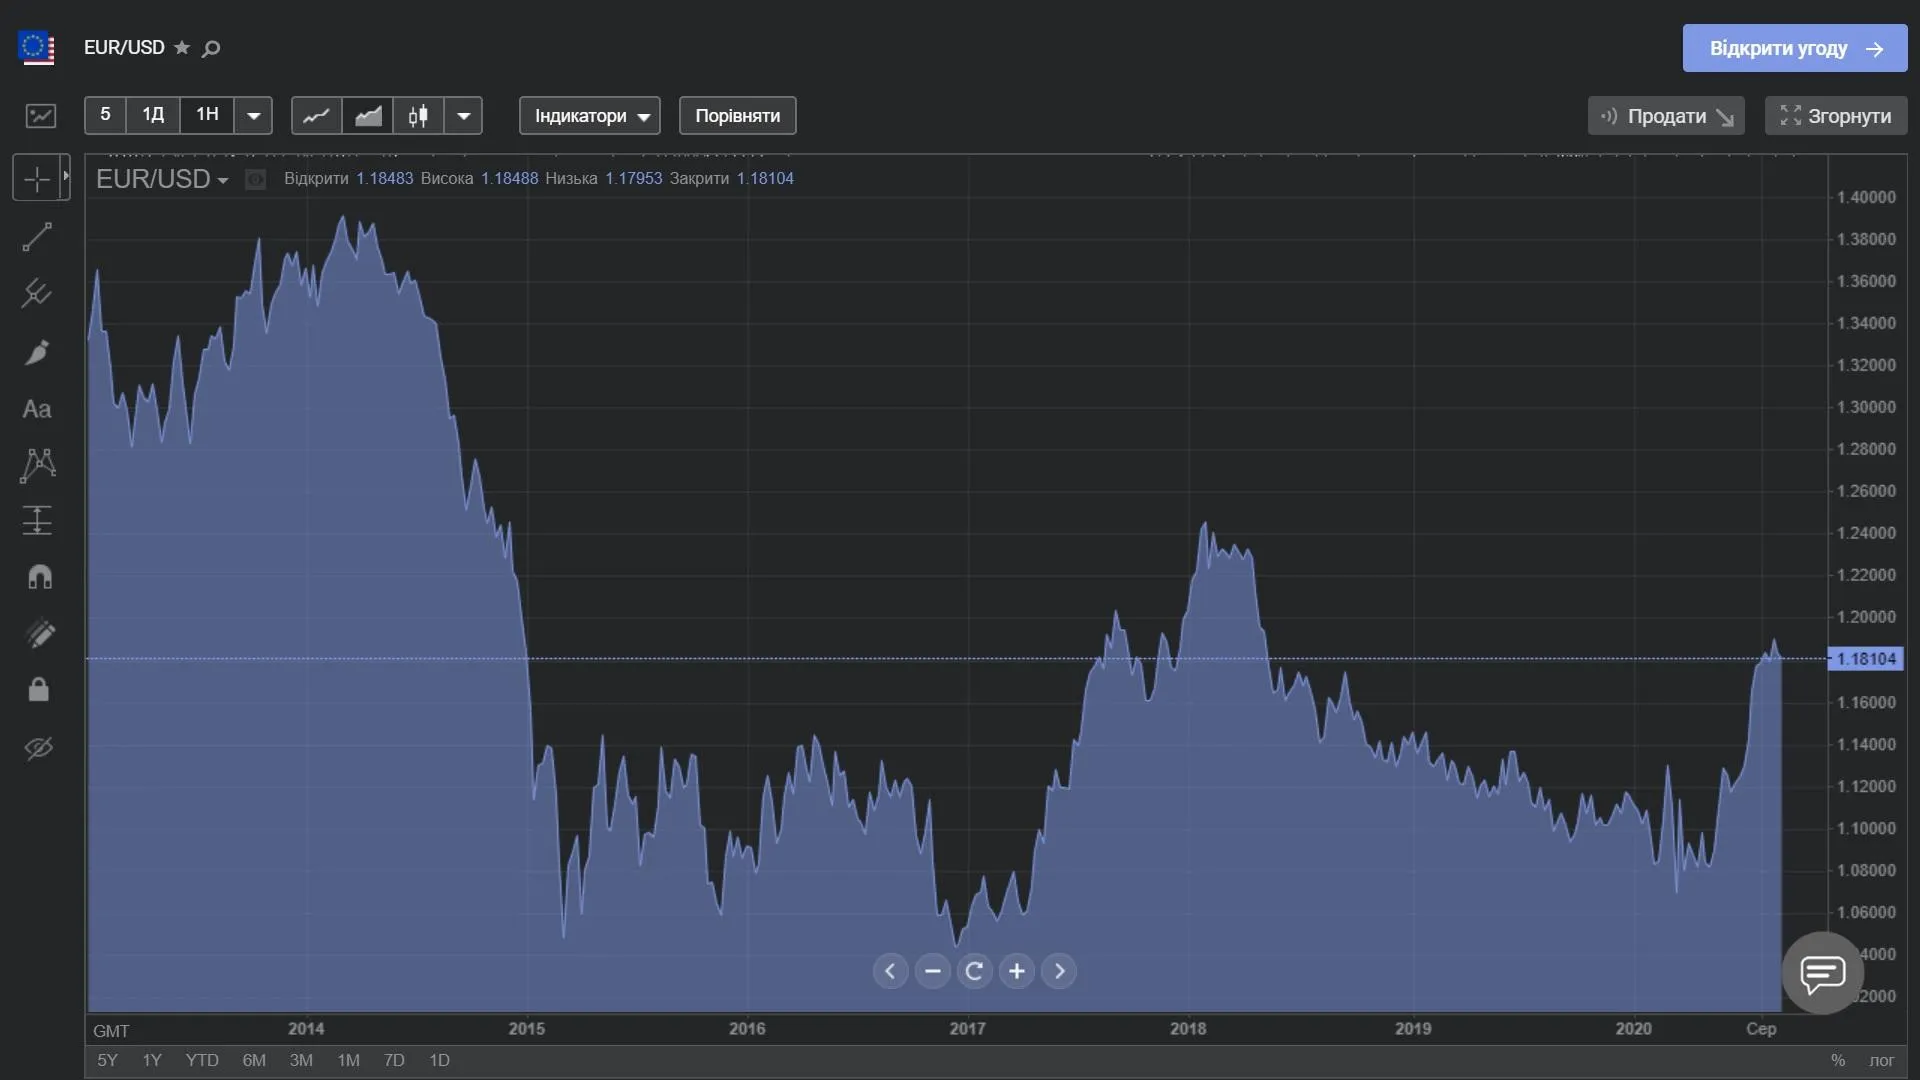Open the Індикатори dropdown

click(590, 116)
